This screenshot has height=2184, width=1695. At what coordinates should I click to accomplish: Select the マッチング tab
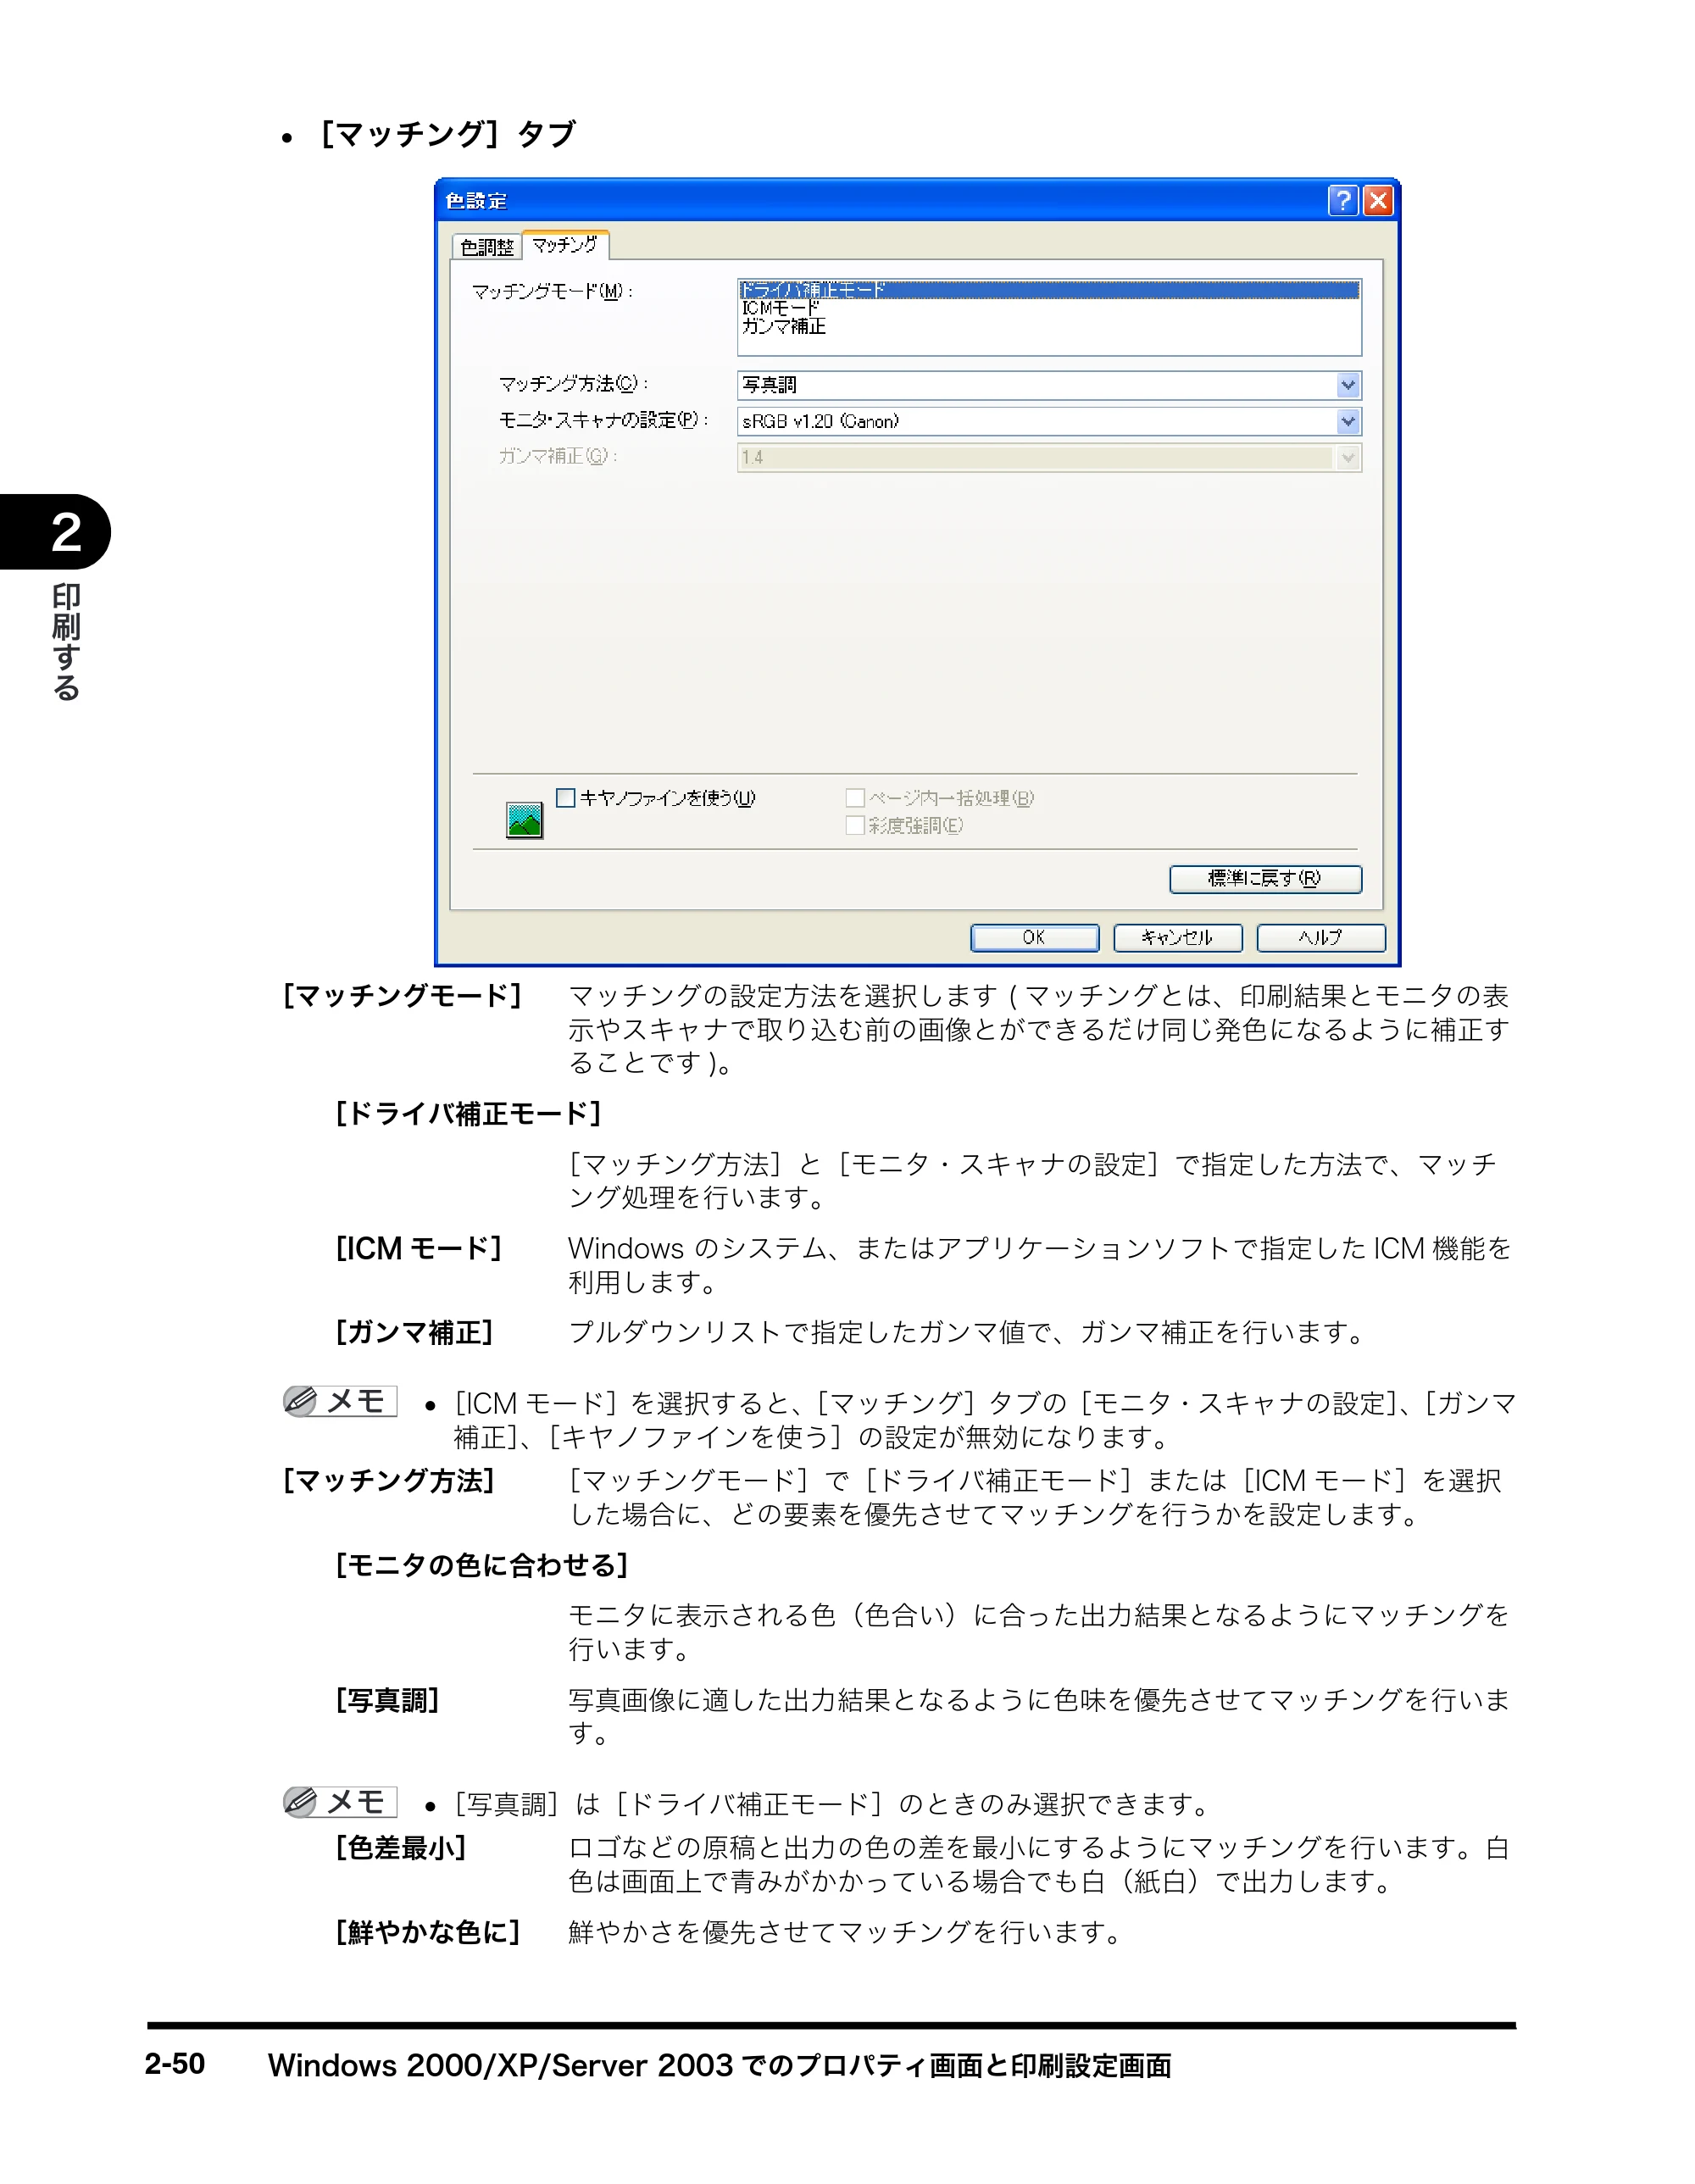[565, 244]
